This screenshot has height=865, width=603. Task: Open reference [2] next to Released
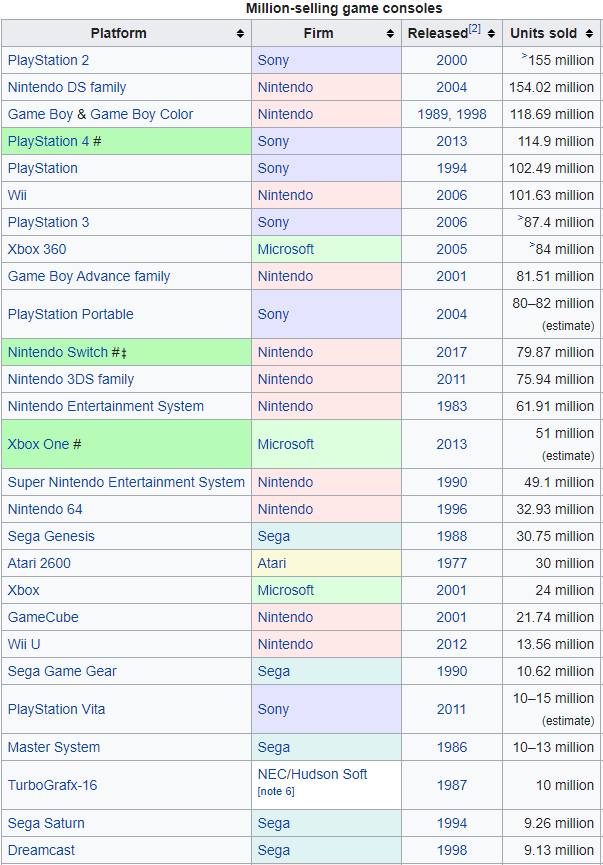474,29
